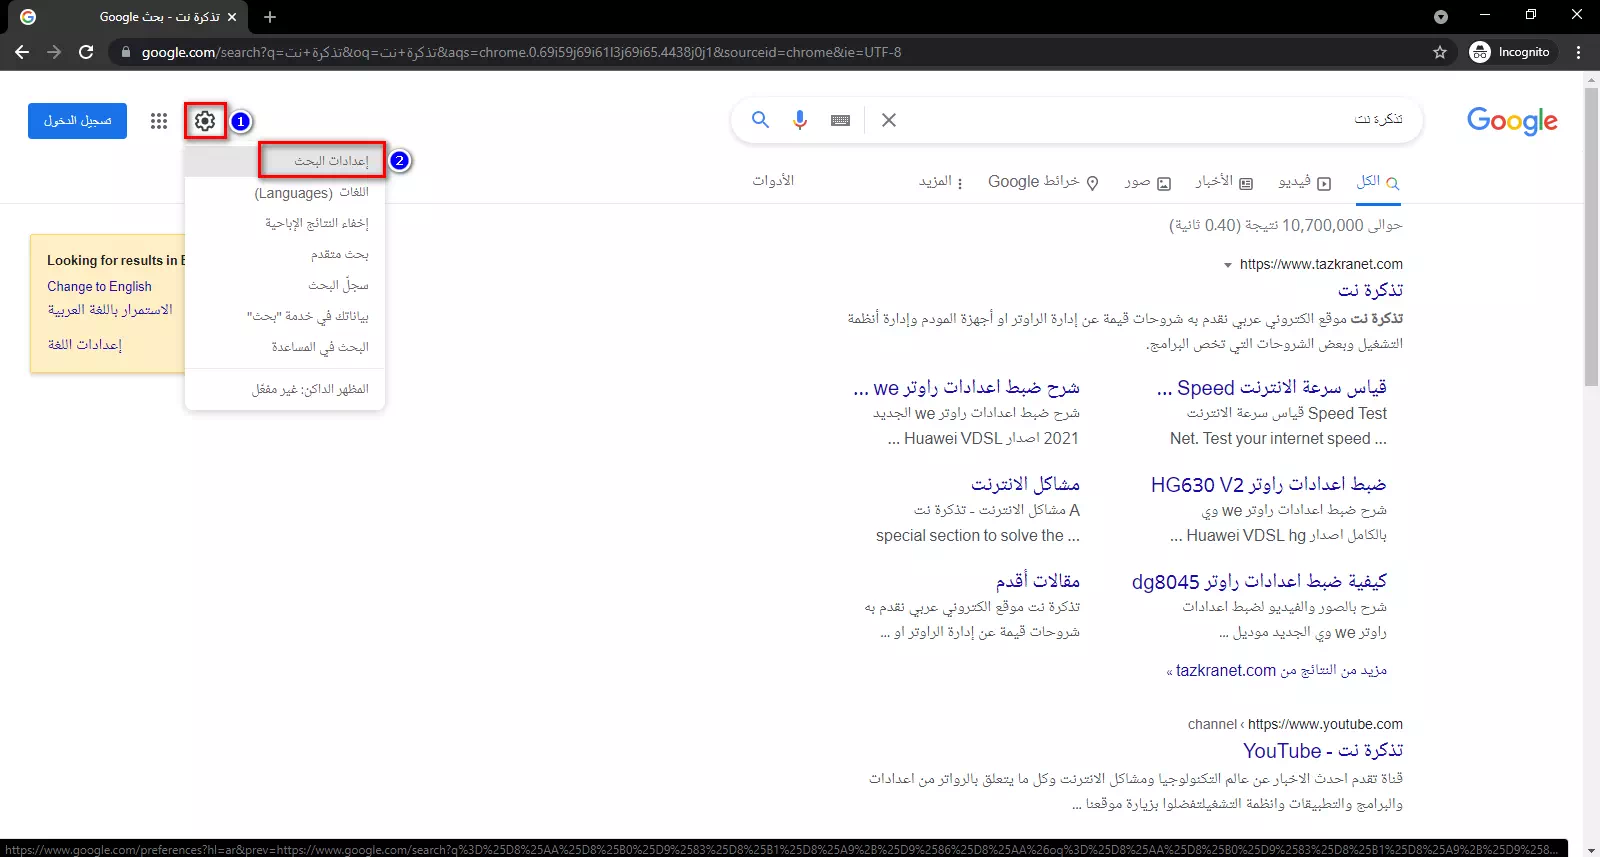The height and width of the screenshot is (857, 1600).
Task: Open إعدادات اللغة language settings link
Action: [x=85, y=344]
